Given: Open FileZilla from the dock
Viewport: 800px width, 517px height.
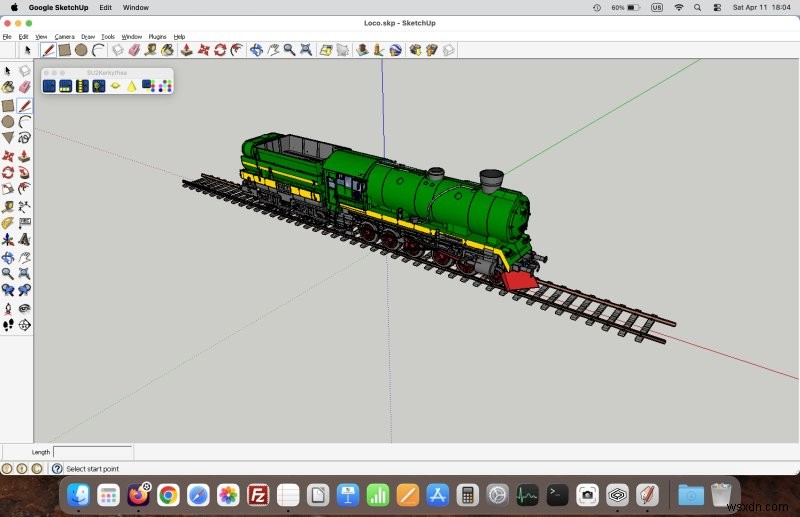Looking at the screenshot, I should pos(258,495).
